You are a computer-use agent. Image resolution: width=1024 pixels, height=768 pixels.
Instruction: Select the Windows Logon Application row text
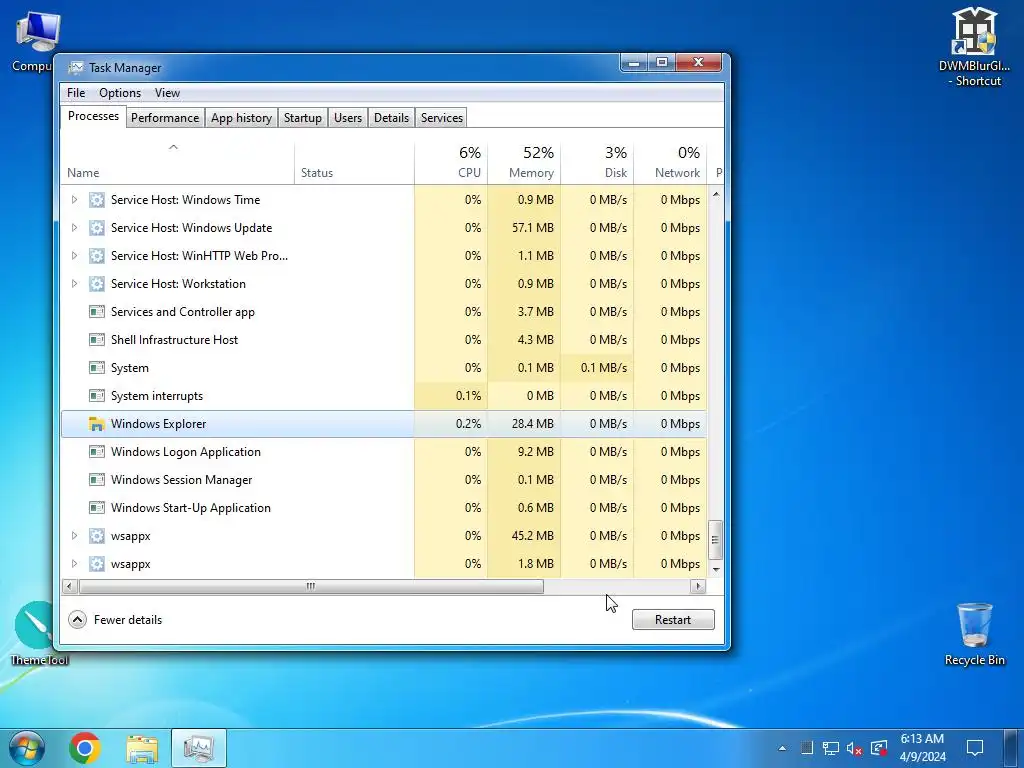pyautogui.click(x=185, y=452)
